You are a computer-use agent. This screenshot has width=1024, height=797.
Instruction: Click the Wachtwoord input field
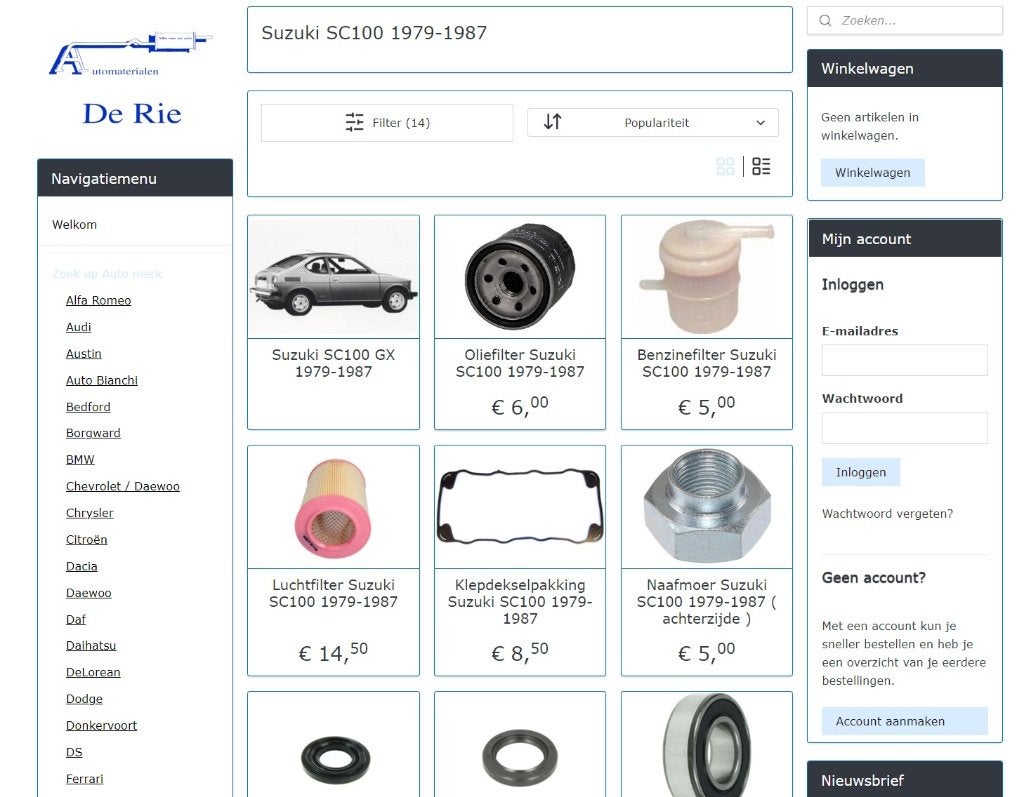tap(904, 428)
